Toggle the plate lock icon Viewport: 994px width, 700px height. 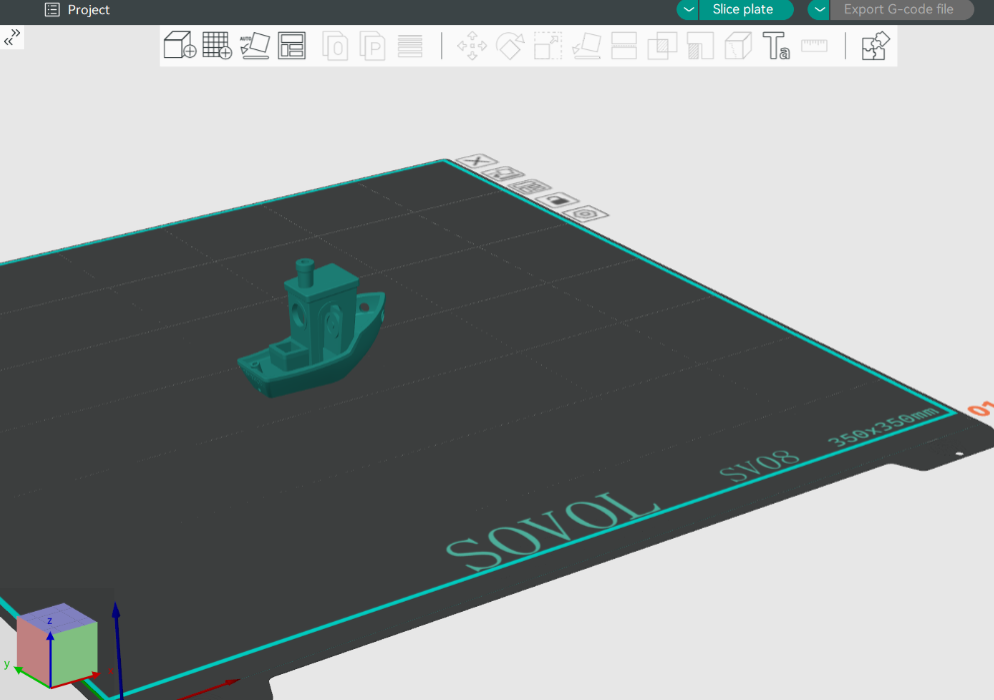pos(558,200)
